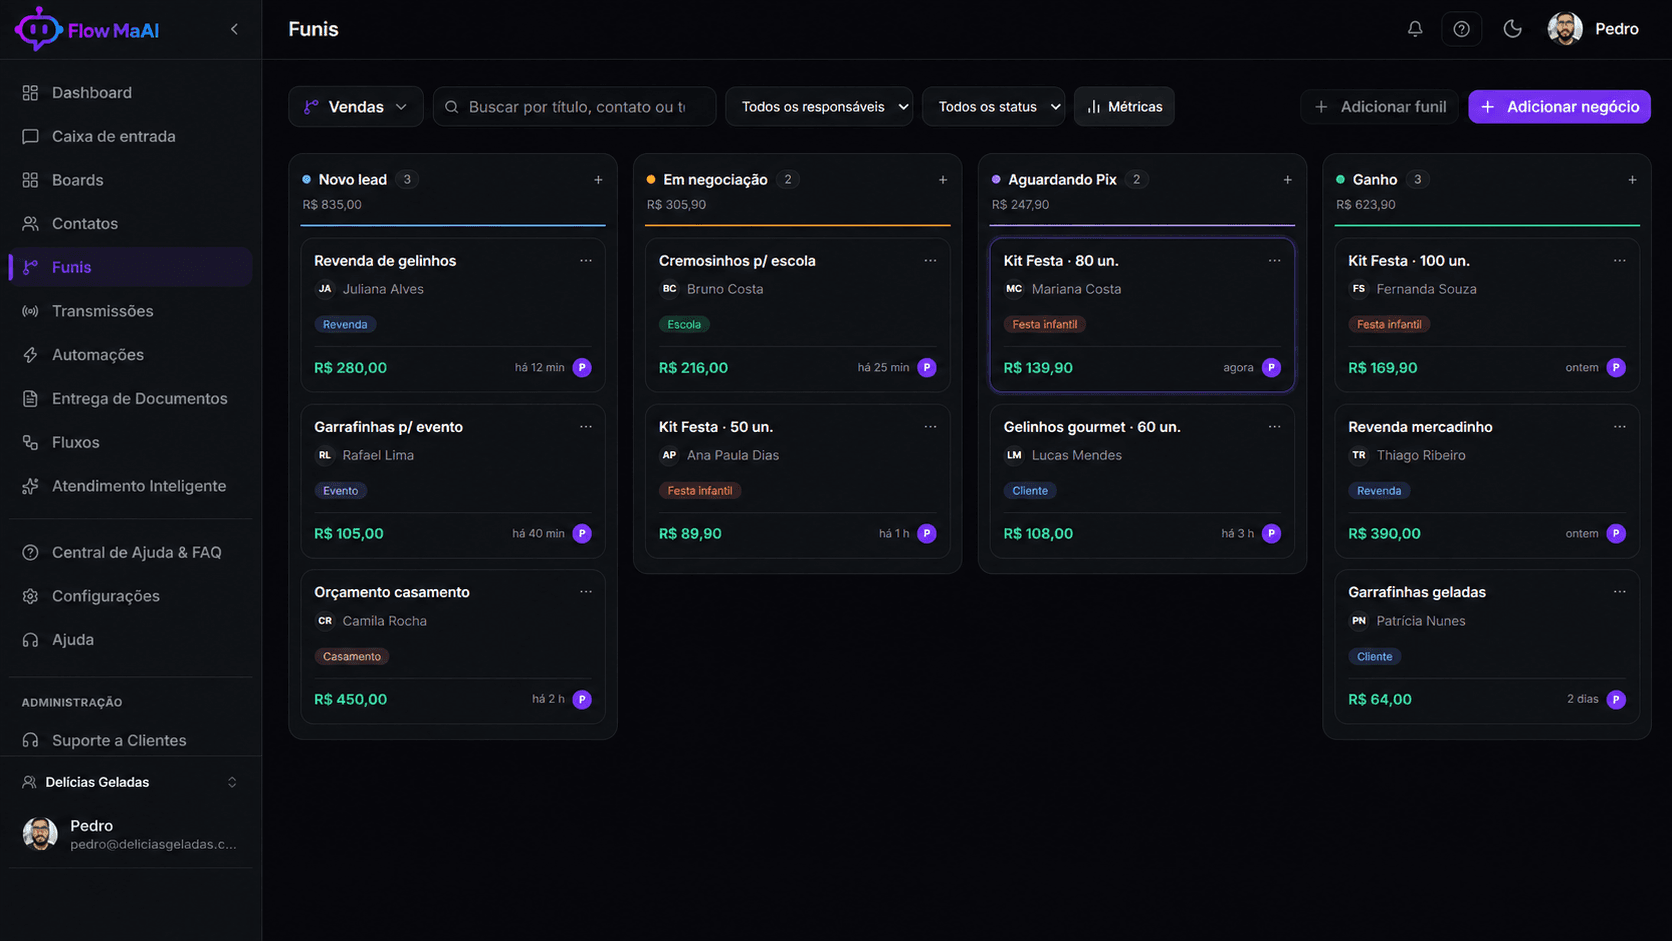Image resolution: width=1672 pixels, height=941 pixels.
Task: Open options menu on Revenda mercadinho card
Action: pos(1619,427)
